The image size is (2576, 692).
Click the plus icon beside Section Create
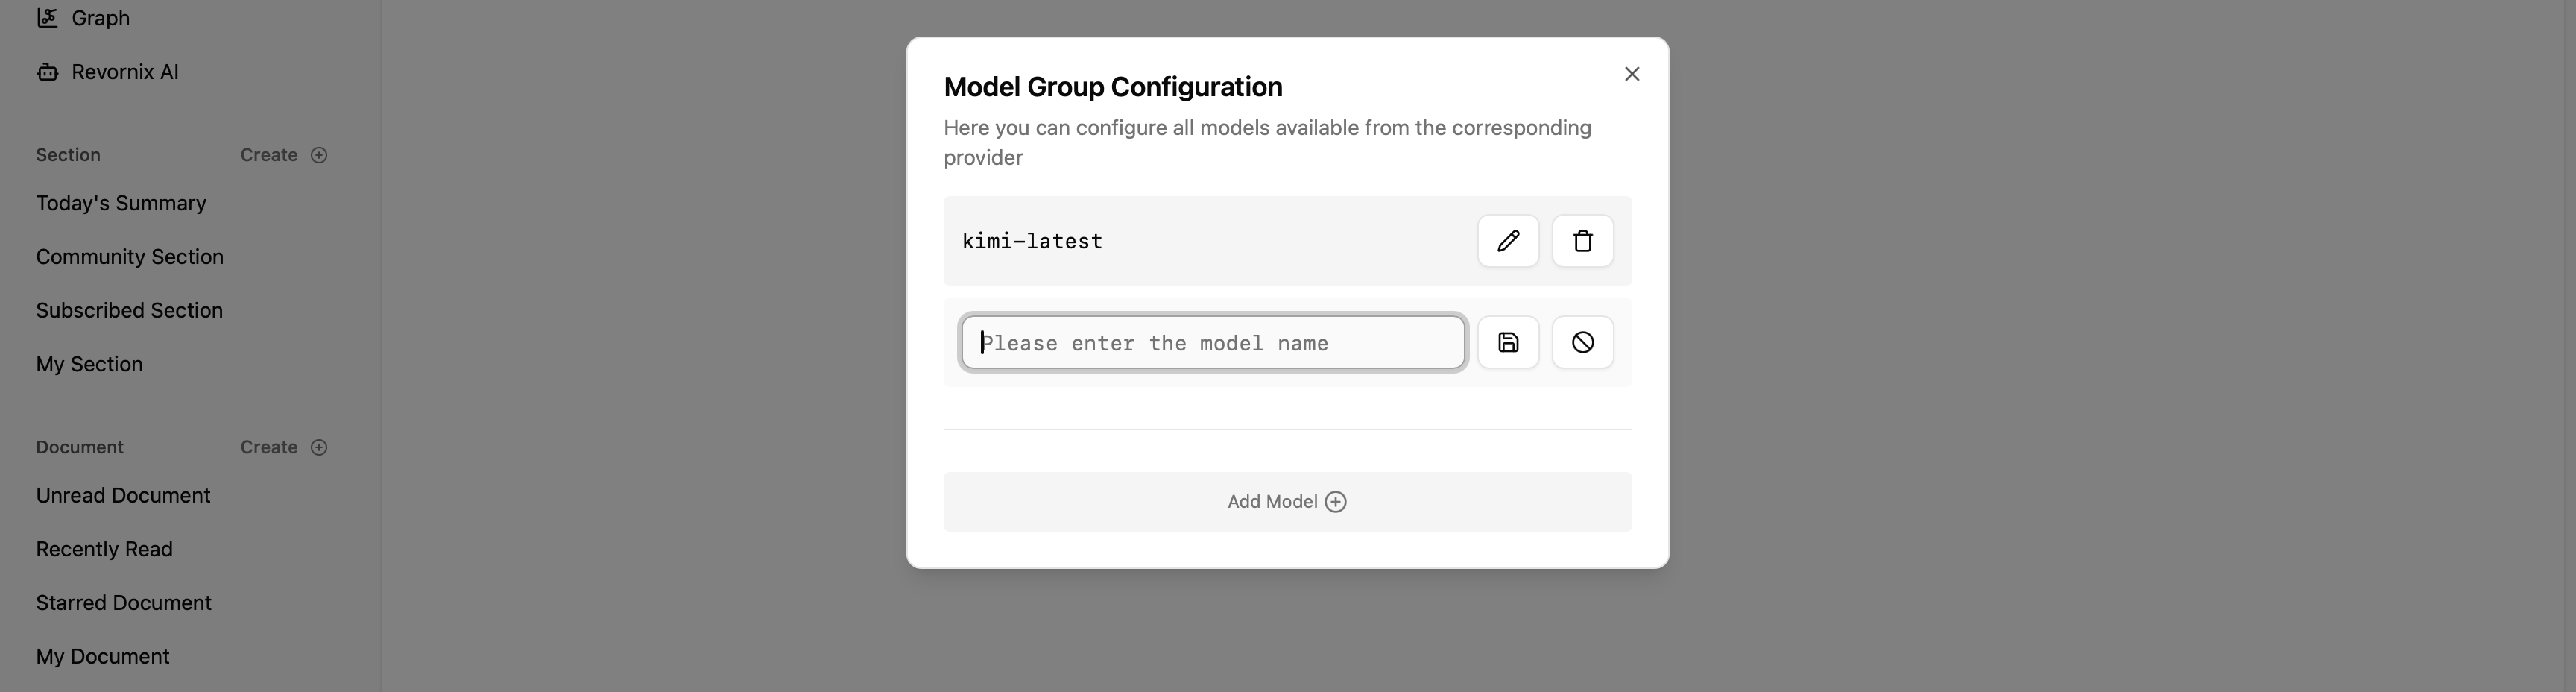point(319,155)
